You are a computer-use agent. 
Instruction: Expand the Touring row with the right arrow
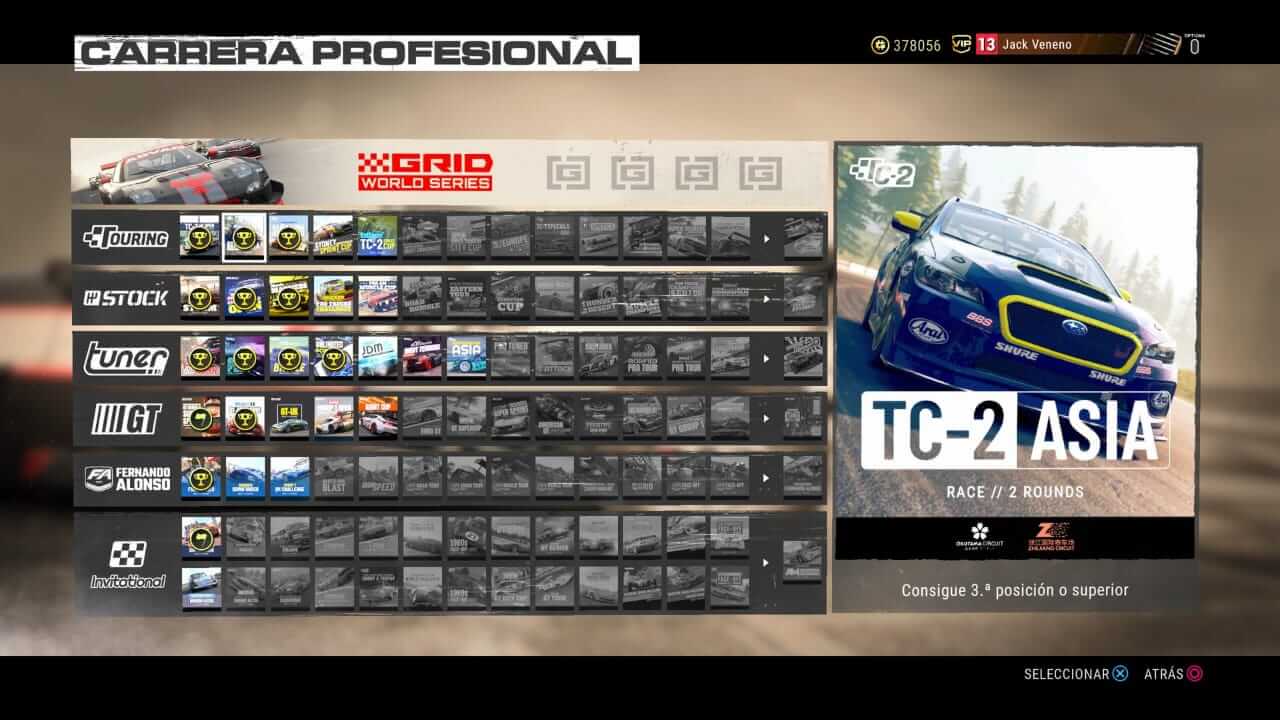tap(767, 238)
